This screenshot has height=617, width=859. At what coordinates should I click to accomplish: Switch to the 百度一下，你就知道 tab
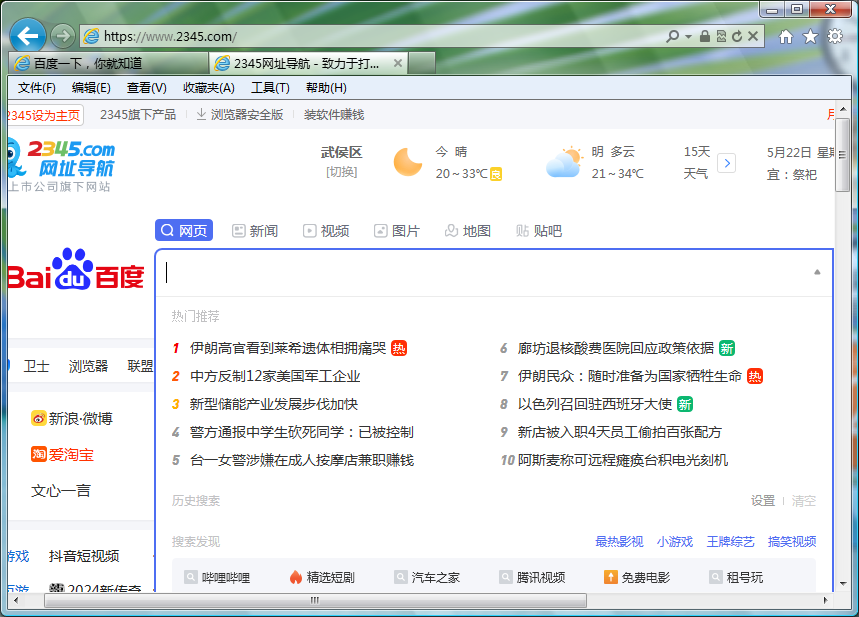pos(109,64)
